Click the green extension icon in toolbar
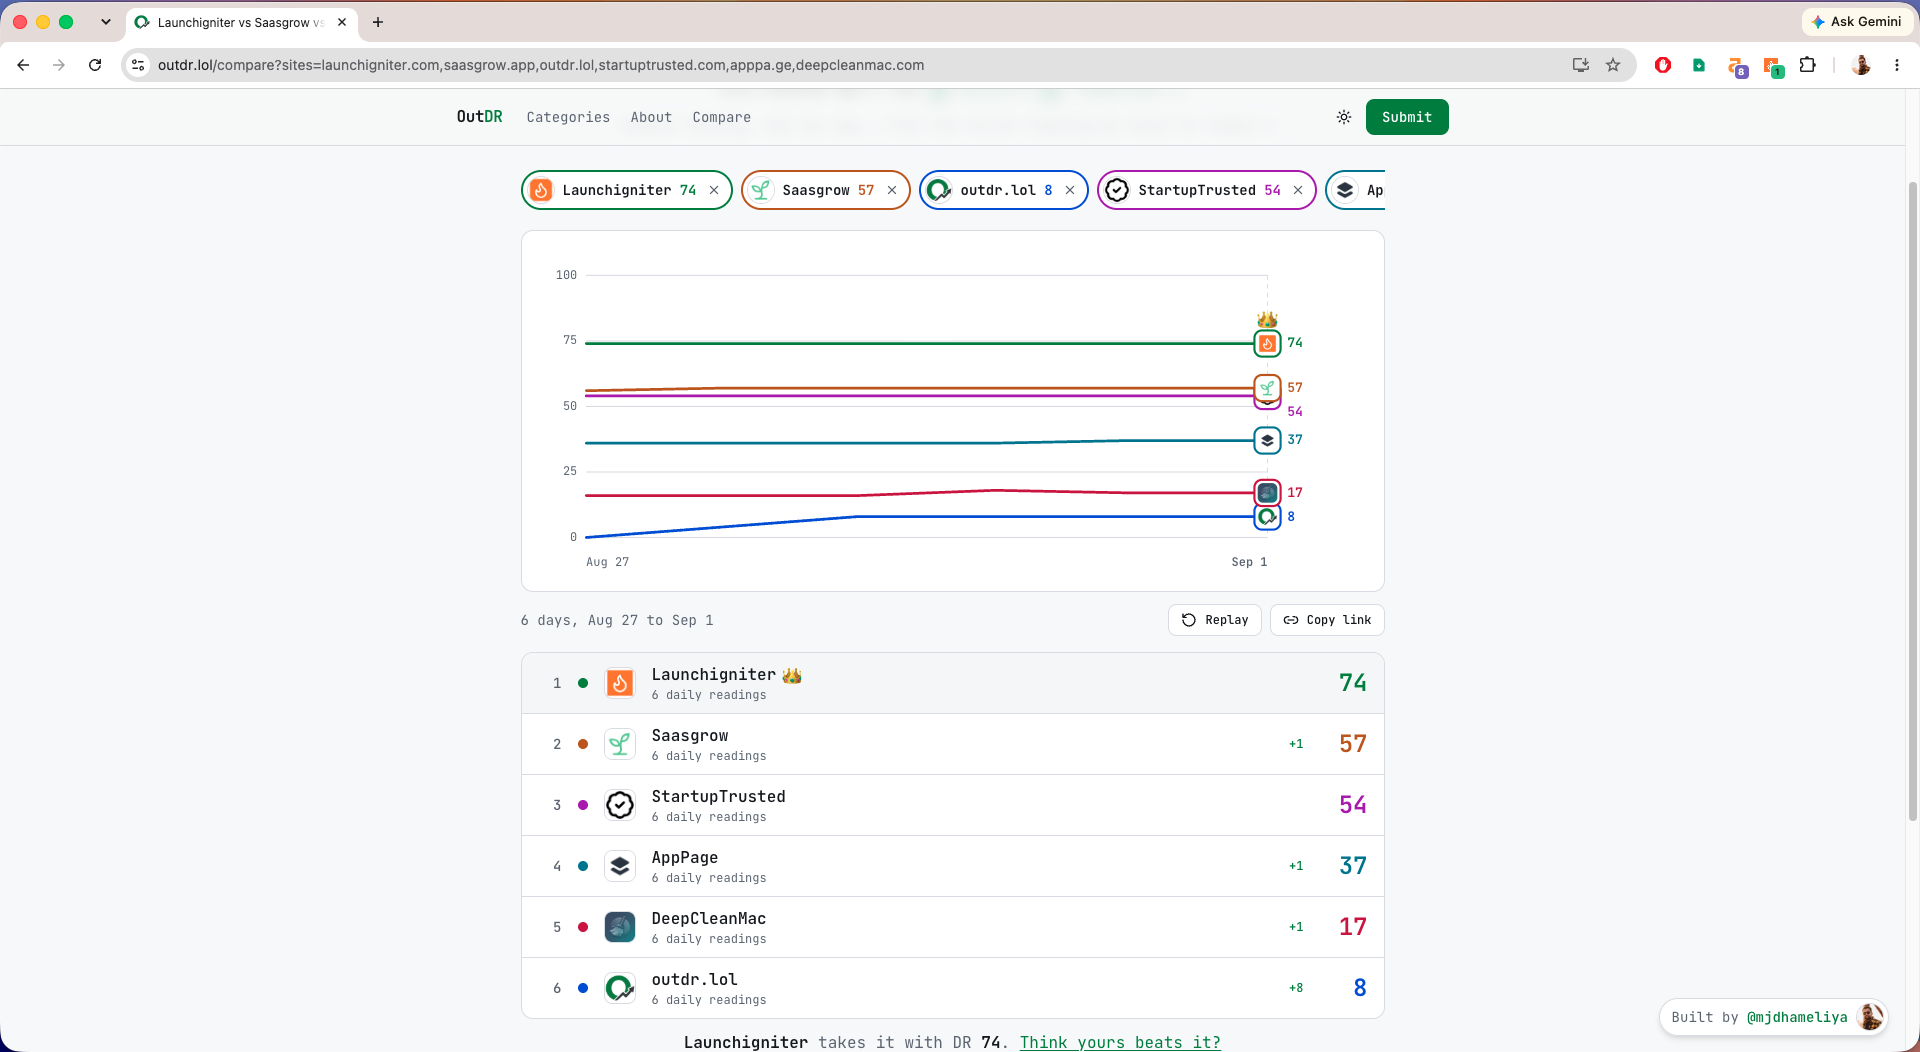 point(1699,65)
